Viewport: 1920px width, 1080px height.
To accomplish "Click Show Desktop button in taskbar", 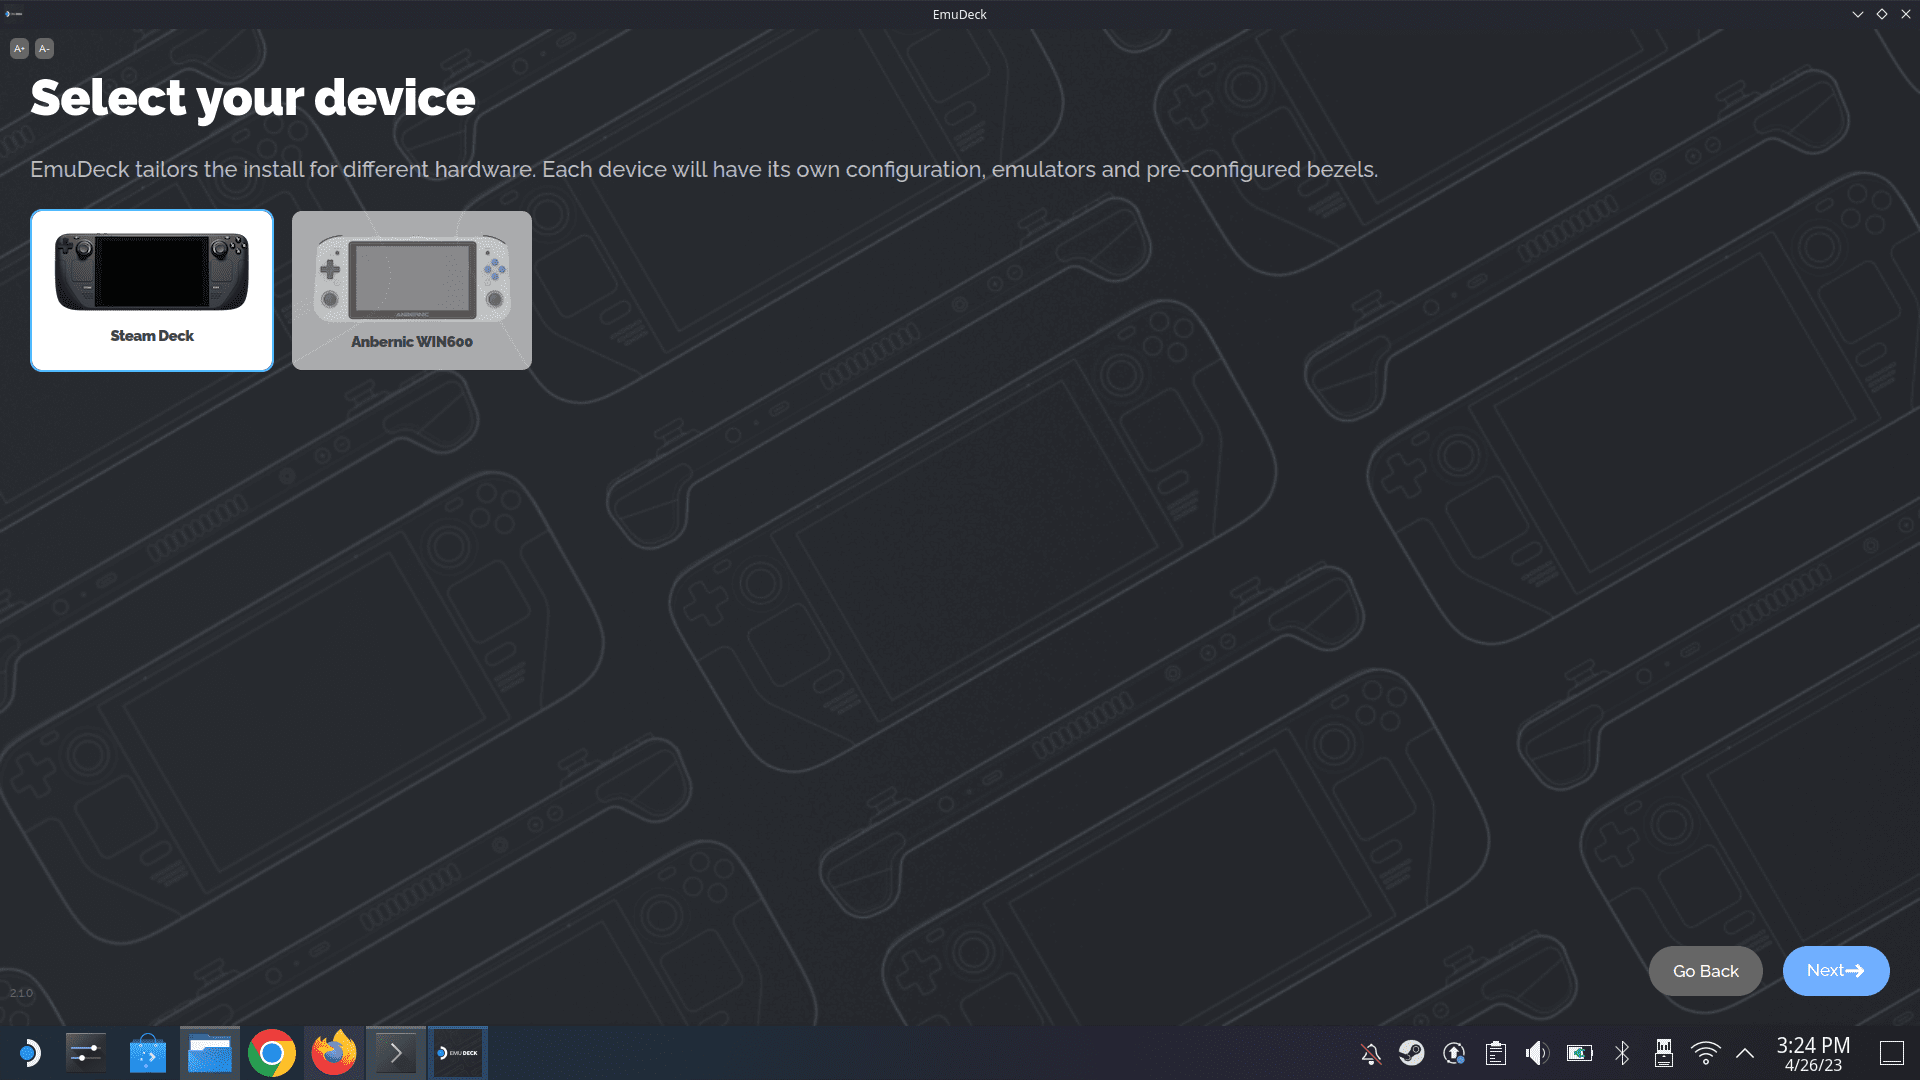I will coord(1892,1053).
